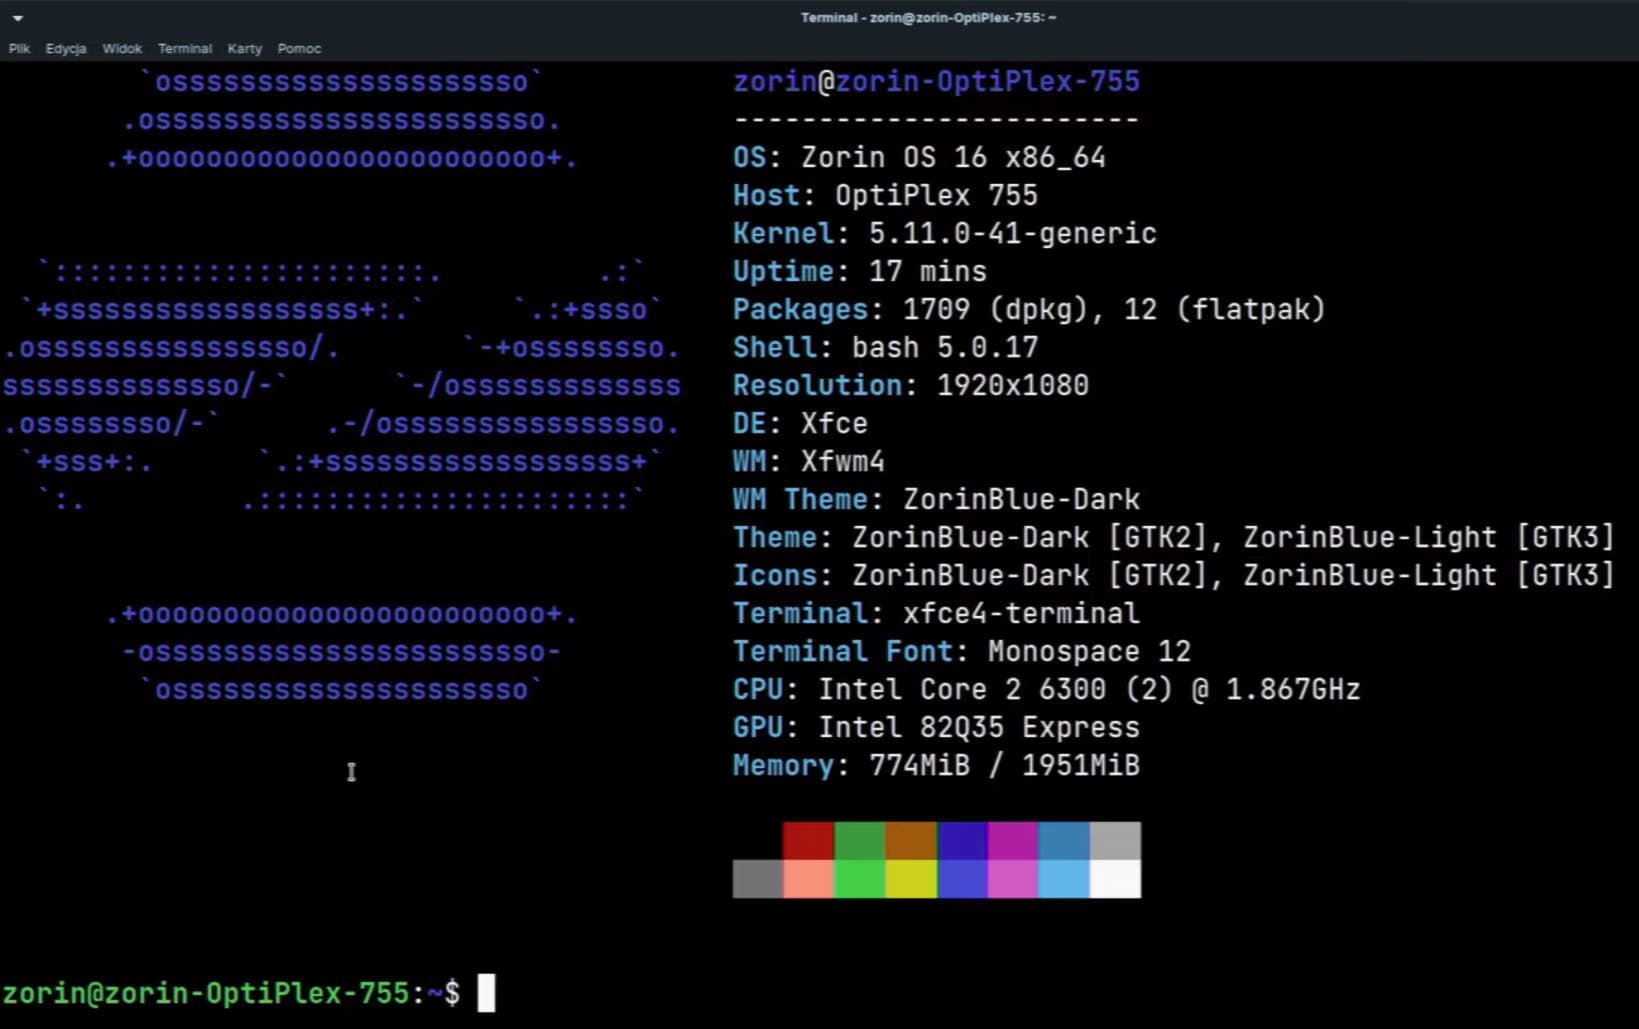Click the light sky blue color block
Viewport: 1639px width, 1029px height.
pyautogui.click(x=1064, y=879)
